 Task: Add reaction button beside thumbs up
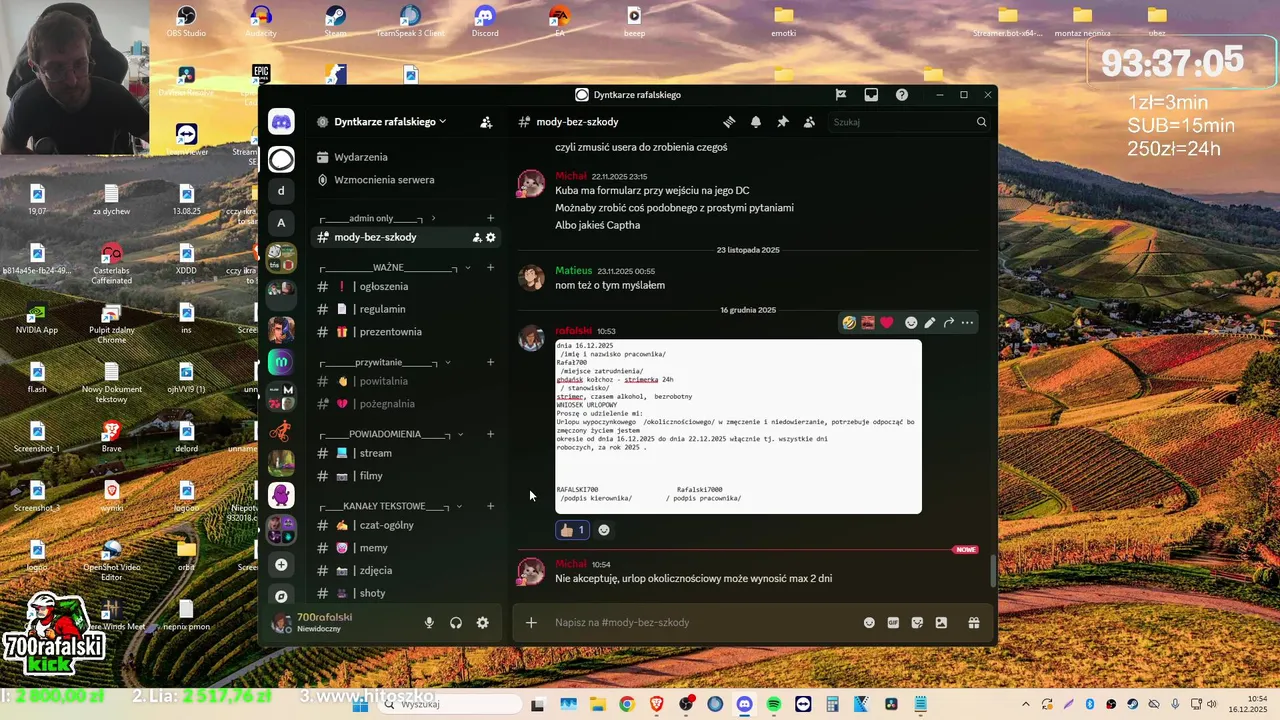point(604,530)
